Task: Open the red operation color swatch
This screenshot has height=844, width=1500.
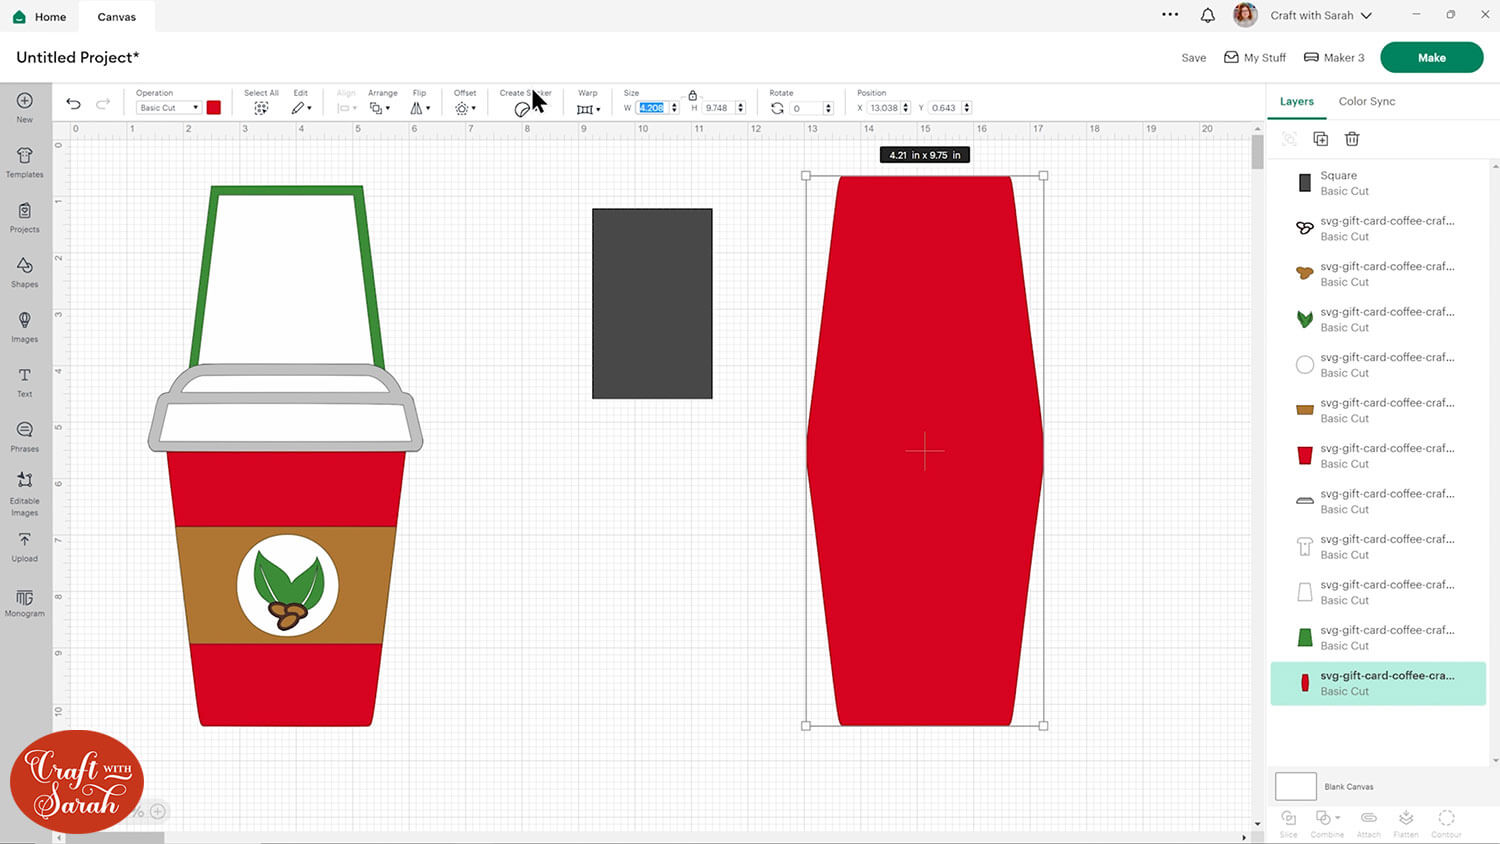Action: pos(213,108)
